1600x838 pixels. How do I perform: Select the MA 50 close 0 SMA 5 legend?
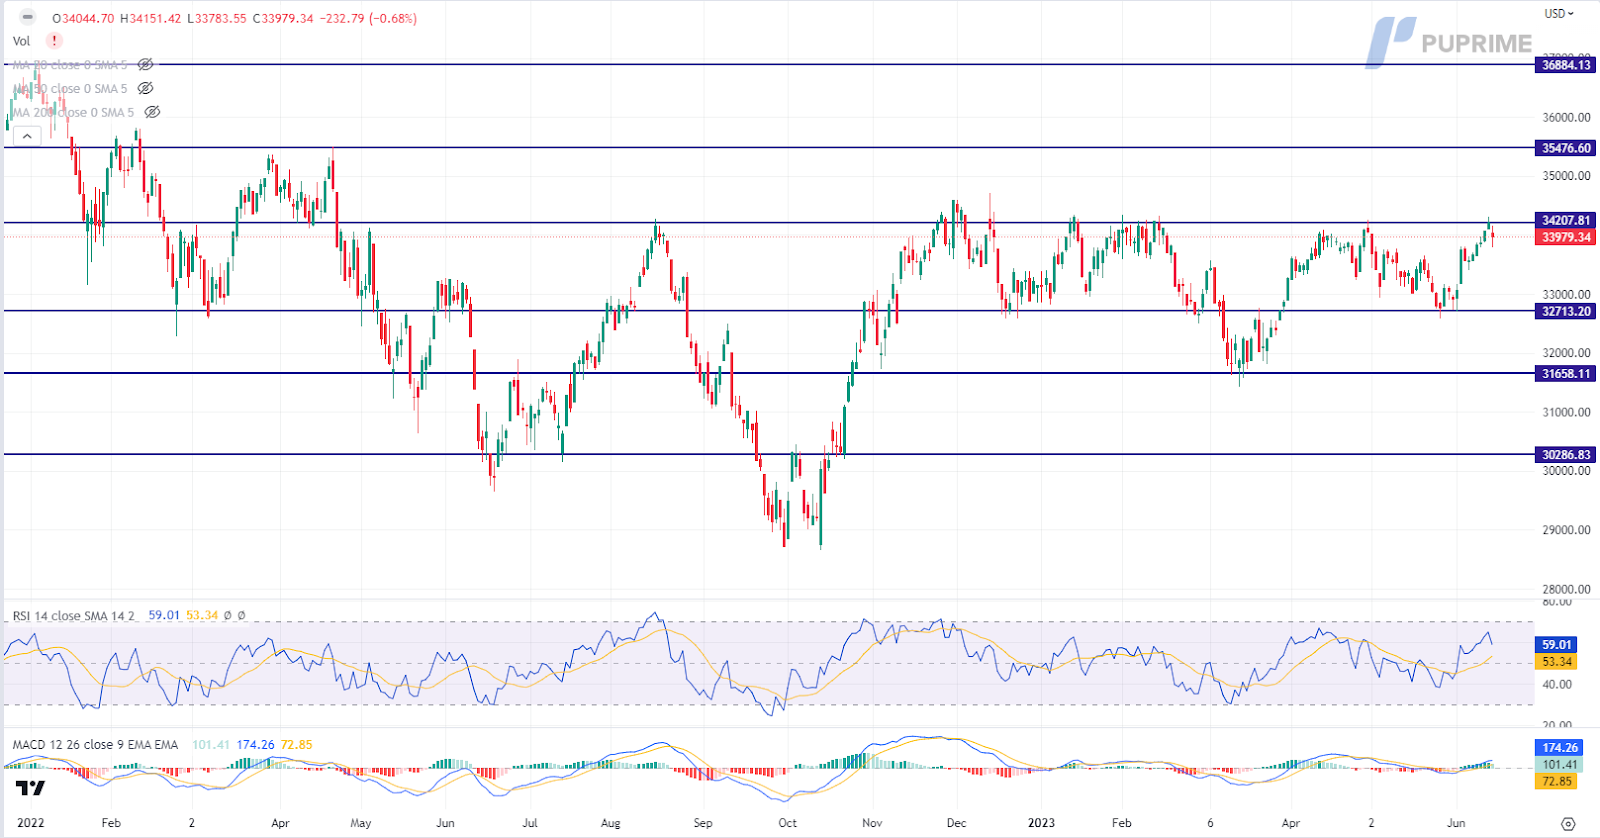click(70, 88)
